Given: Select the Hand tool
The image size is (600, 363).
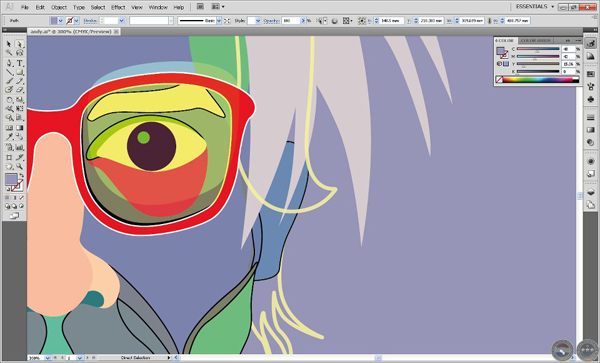Looking at the screenshot, I should tap(9, 166).
